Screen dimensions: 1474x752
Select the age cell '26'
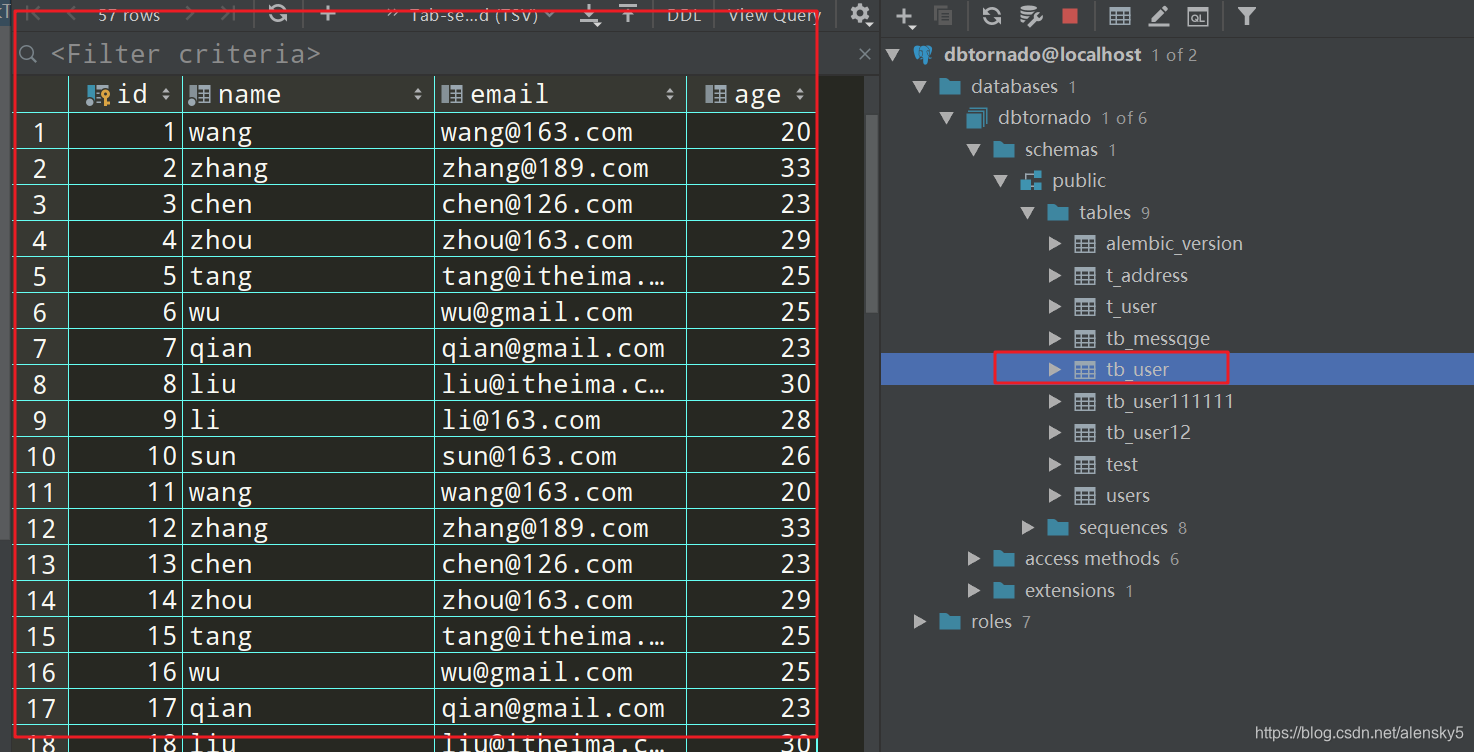(752, 456)
